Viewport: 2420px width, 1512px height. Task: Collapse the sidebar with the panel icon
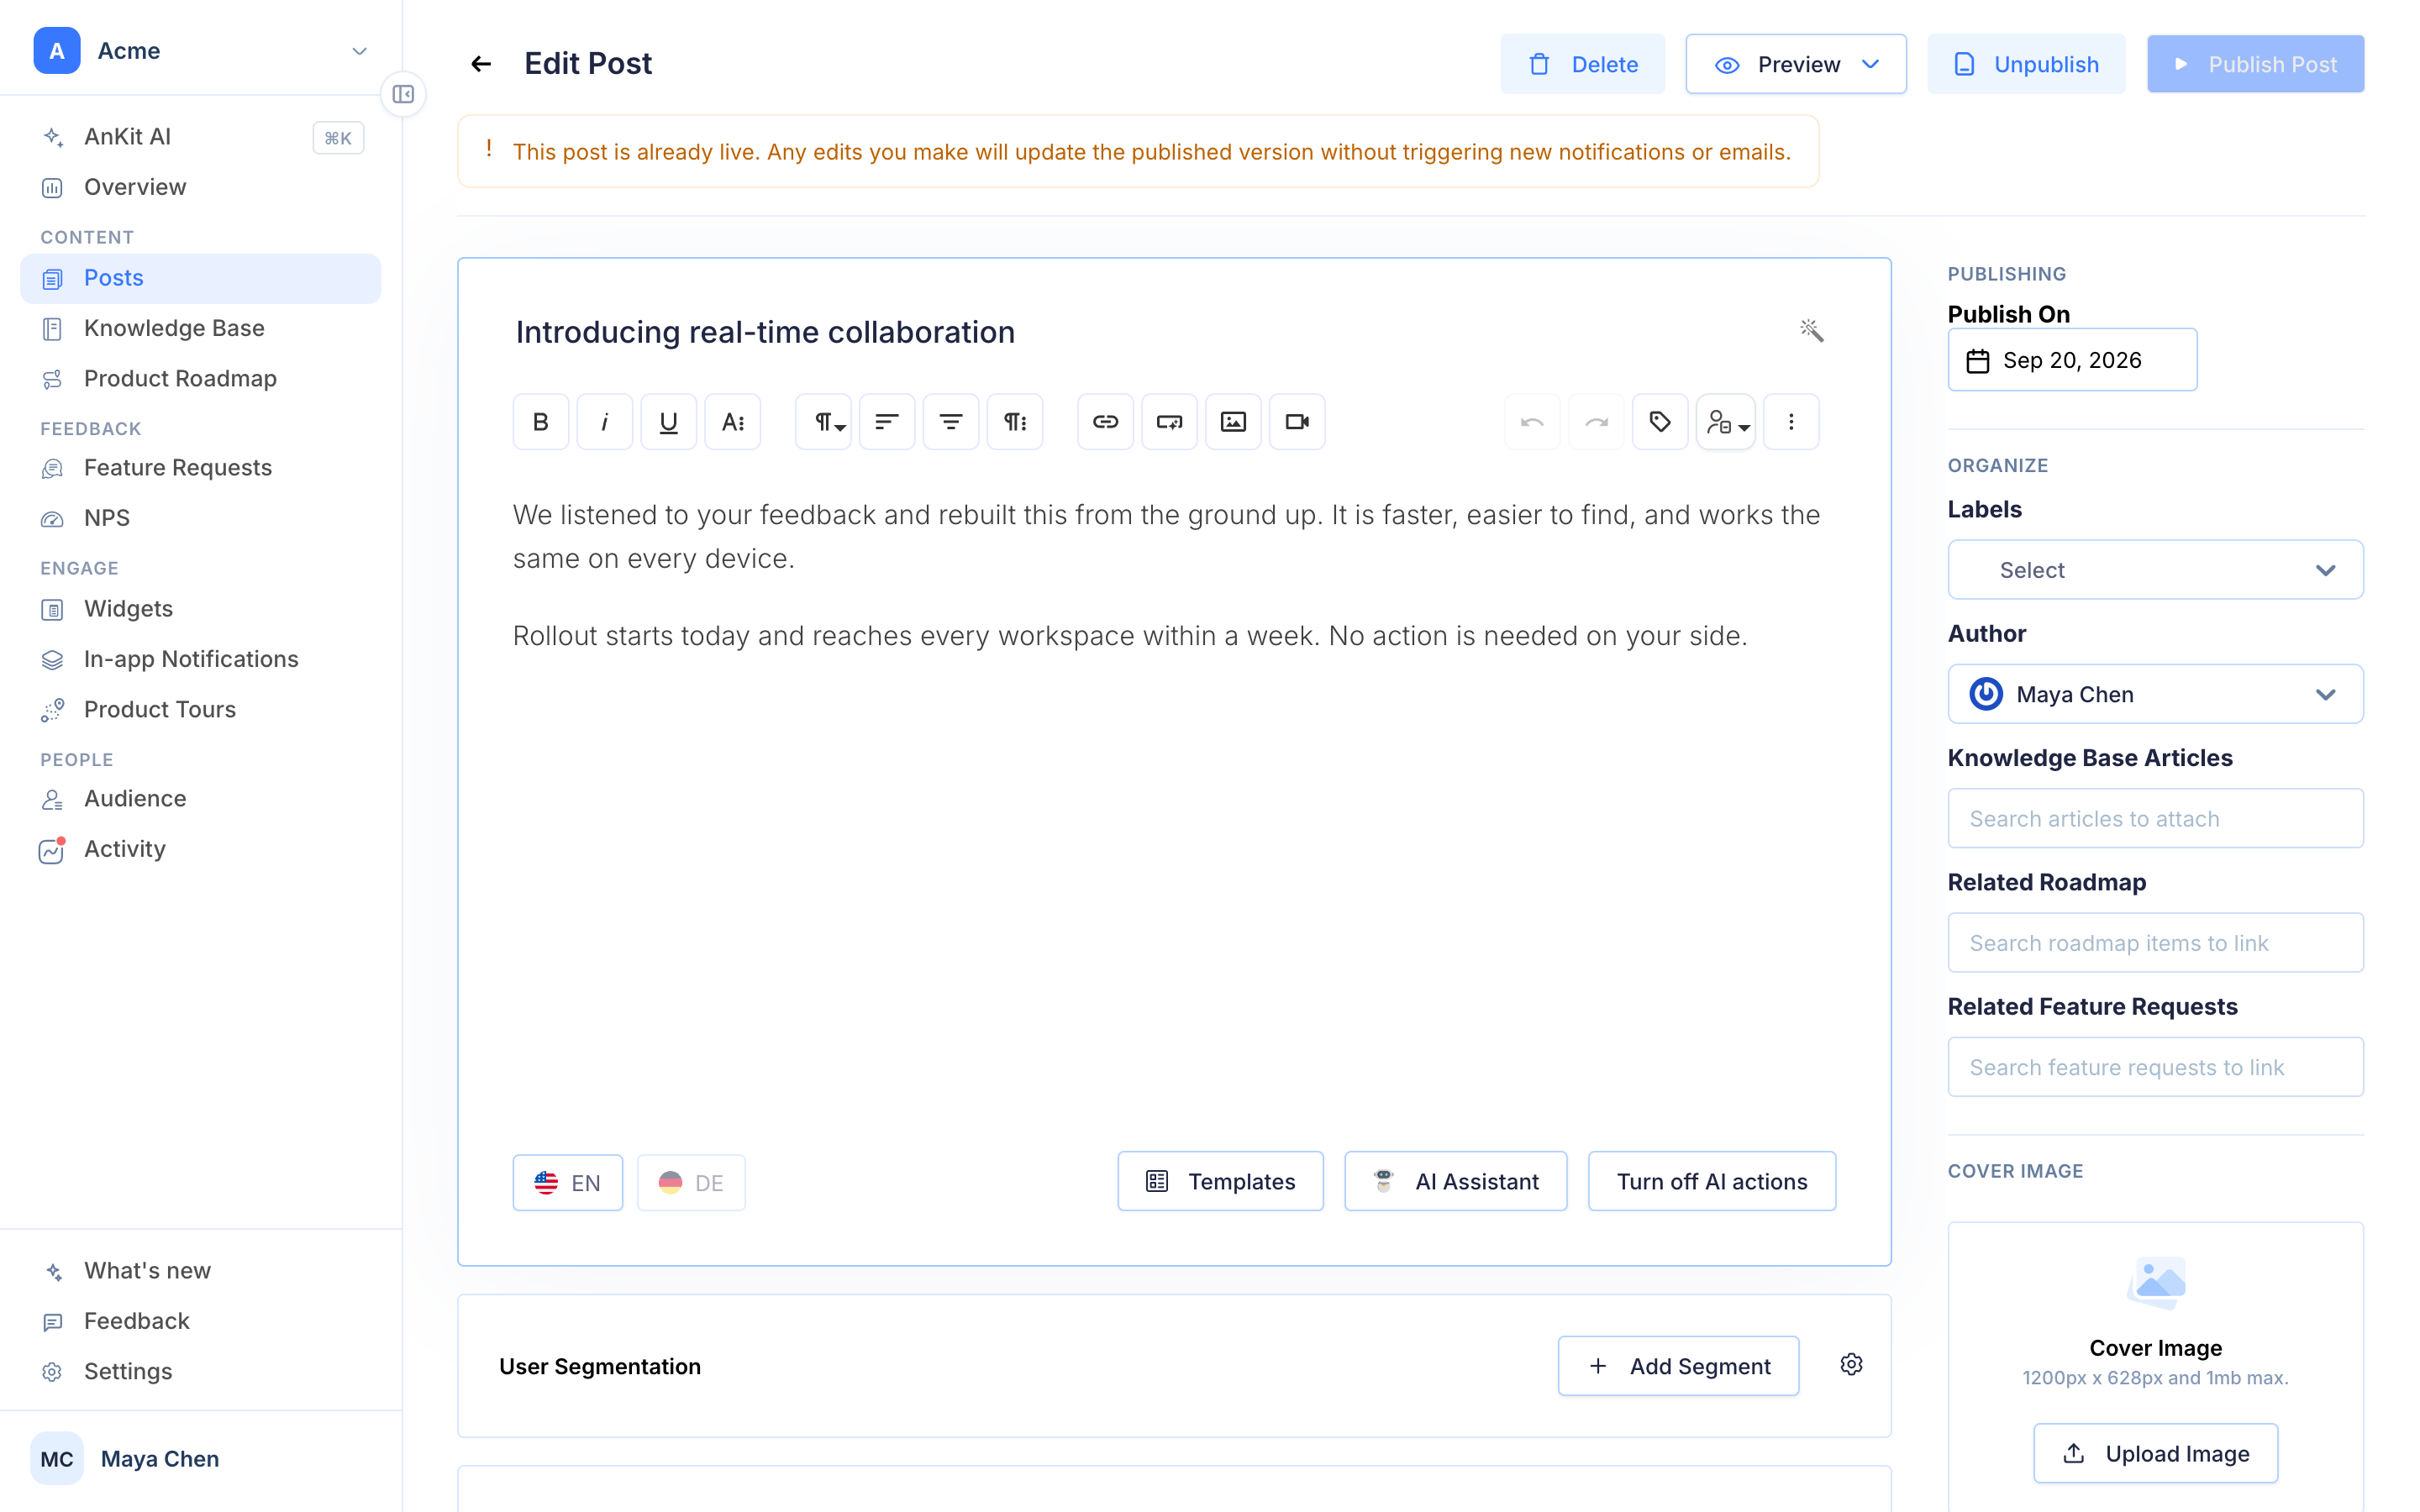403,94
